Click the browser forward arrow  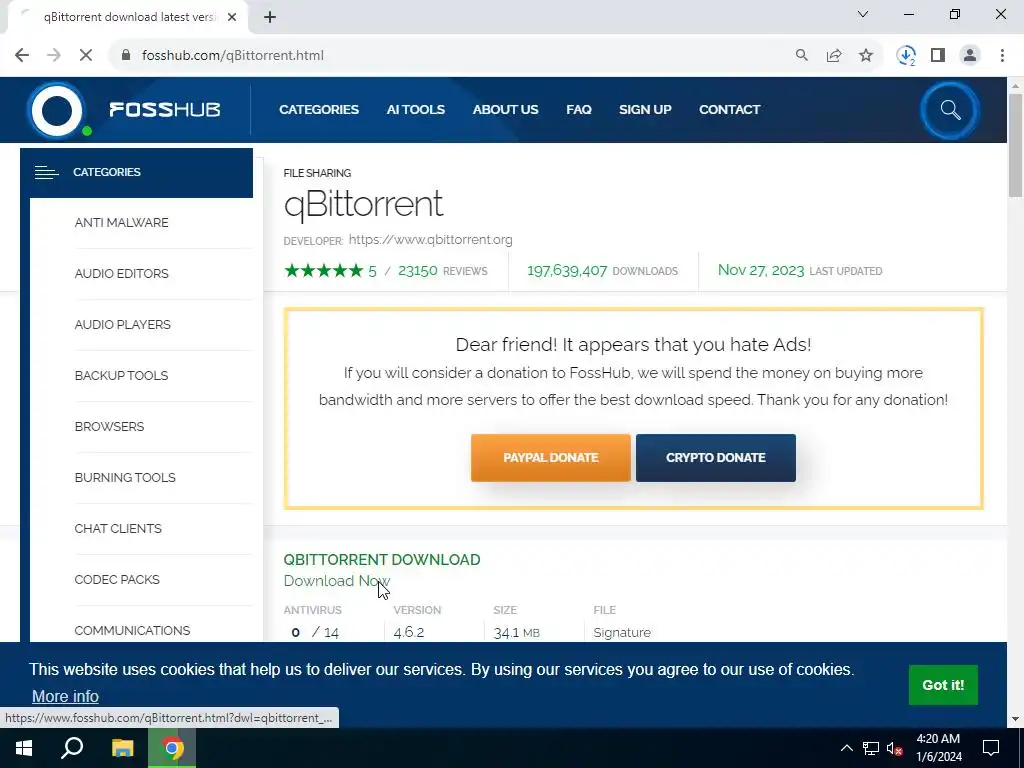click(54, 56)
